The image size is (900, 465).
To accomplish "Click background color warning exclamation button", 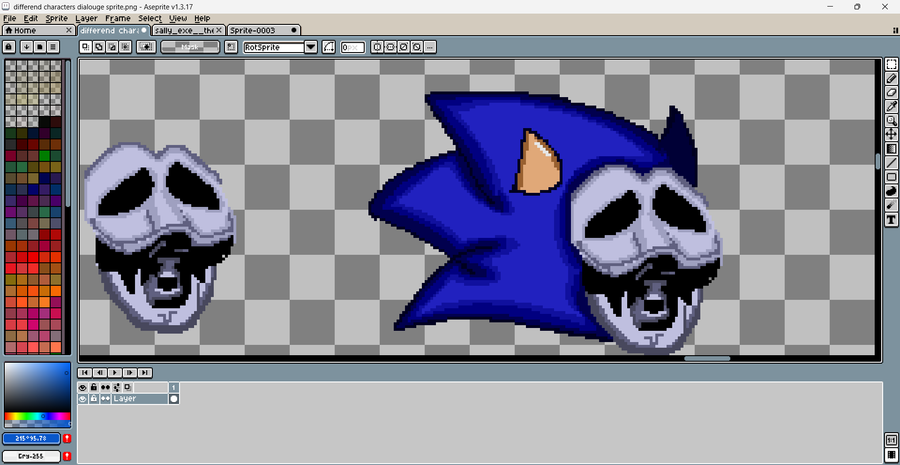I will pos(67,456).
